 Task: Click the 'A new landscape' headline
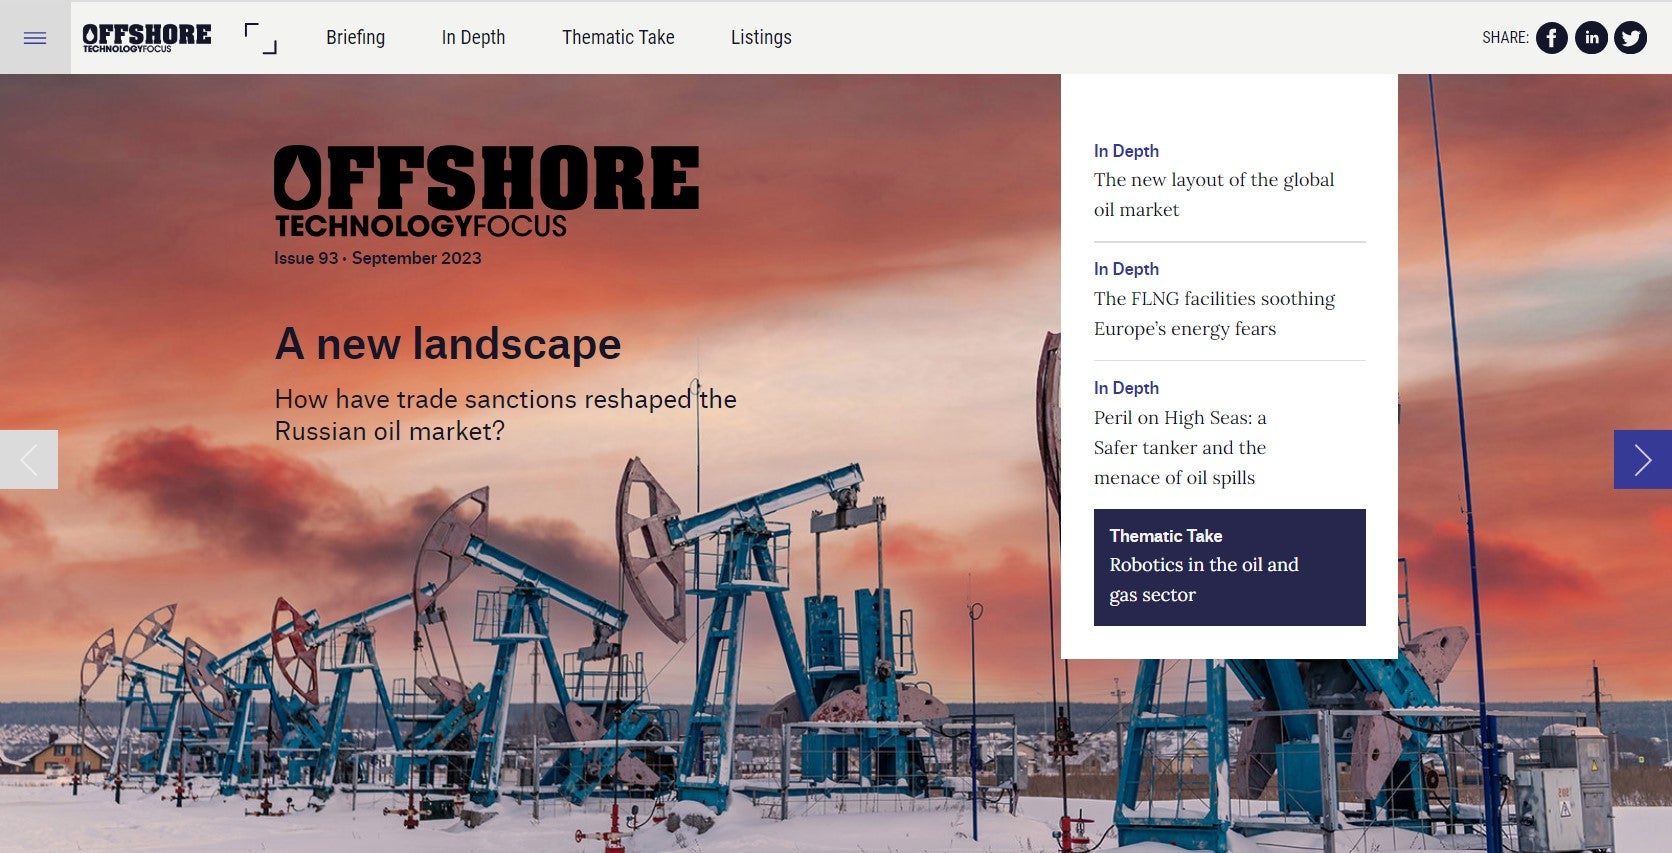(x=448, y=345)
